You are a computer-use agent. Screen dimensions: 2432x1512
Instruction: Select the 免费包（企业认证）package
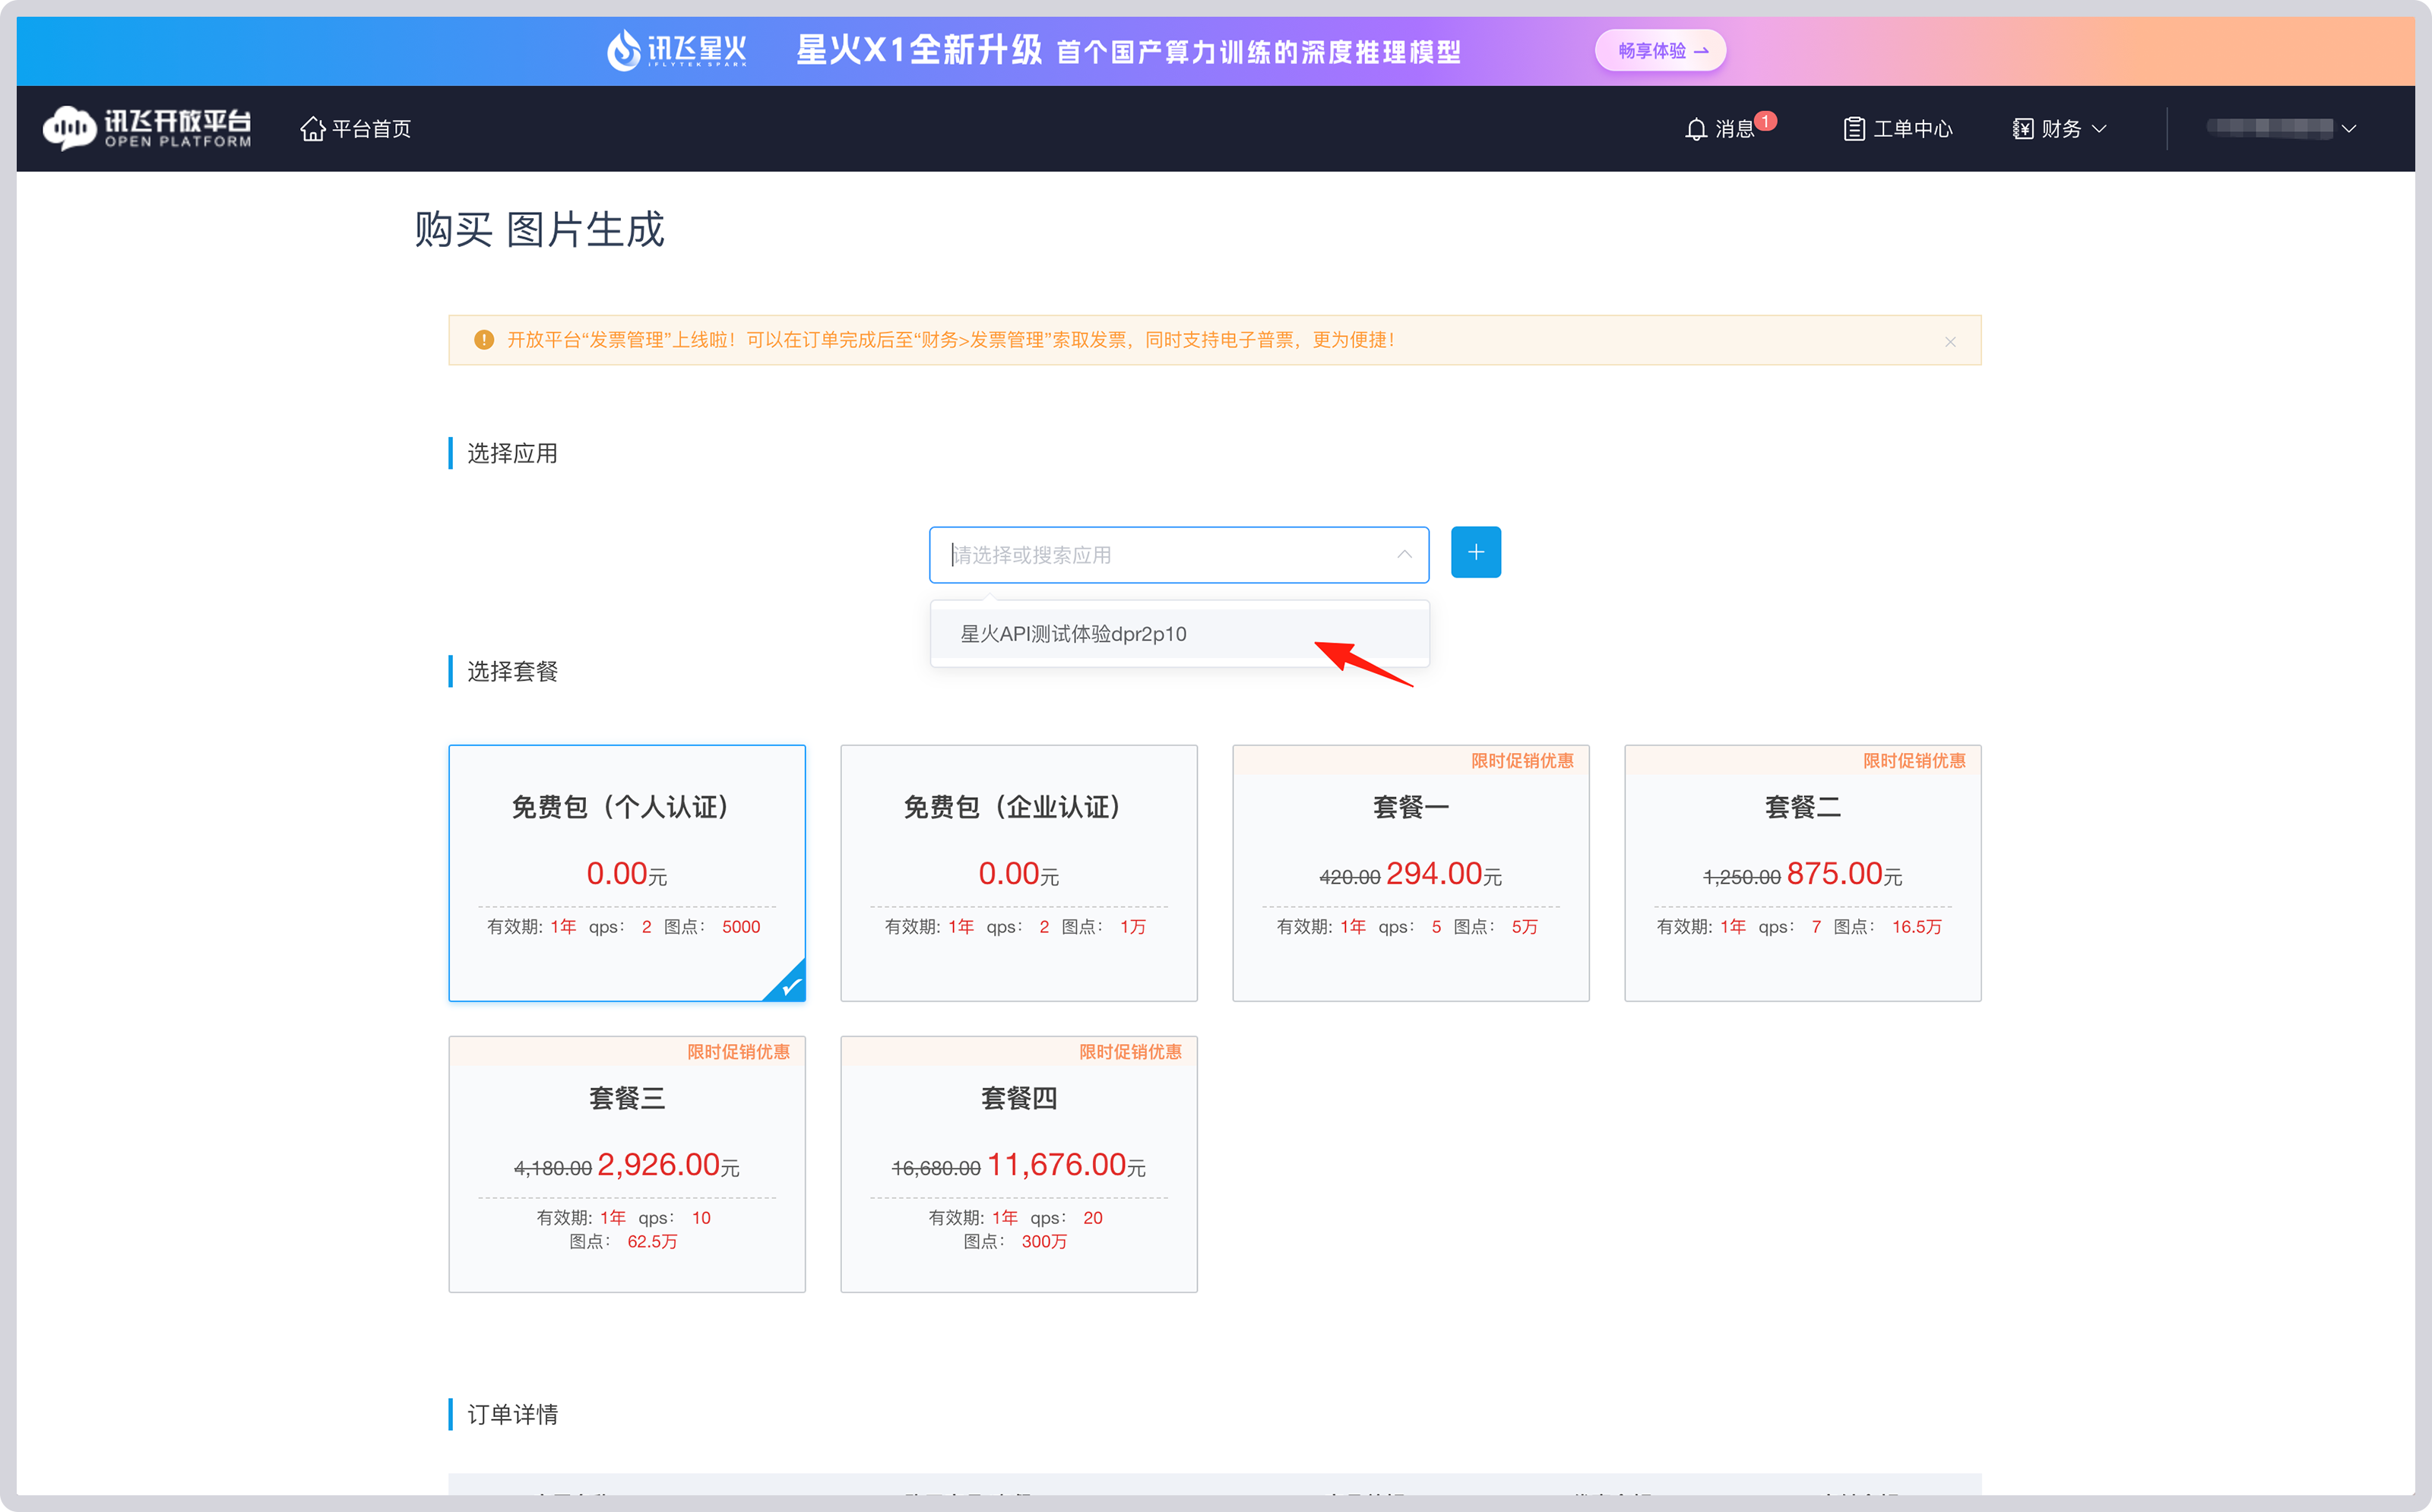click(1018, 873)
